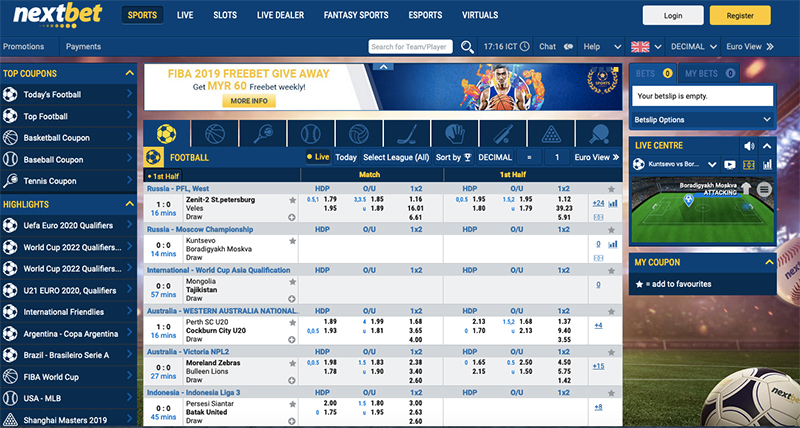
Task: Select the snooker rack icon tab
Action: 551,134
